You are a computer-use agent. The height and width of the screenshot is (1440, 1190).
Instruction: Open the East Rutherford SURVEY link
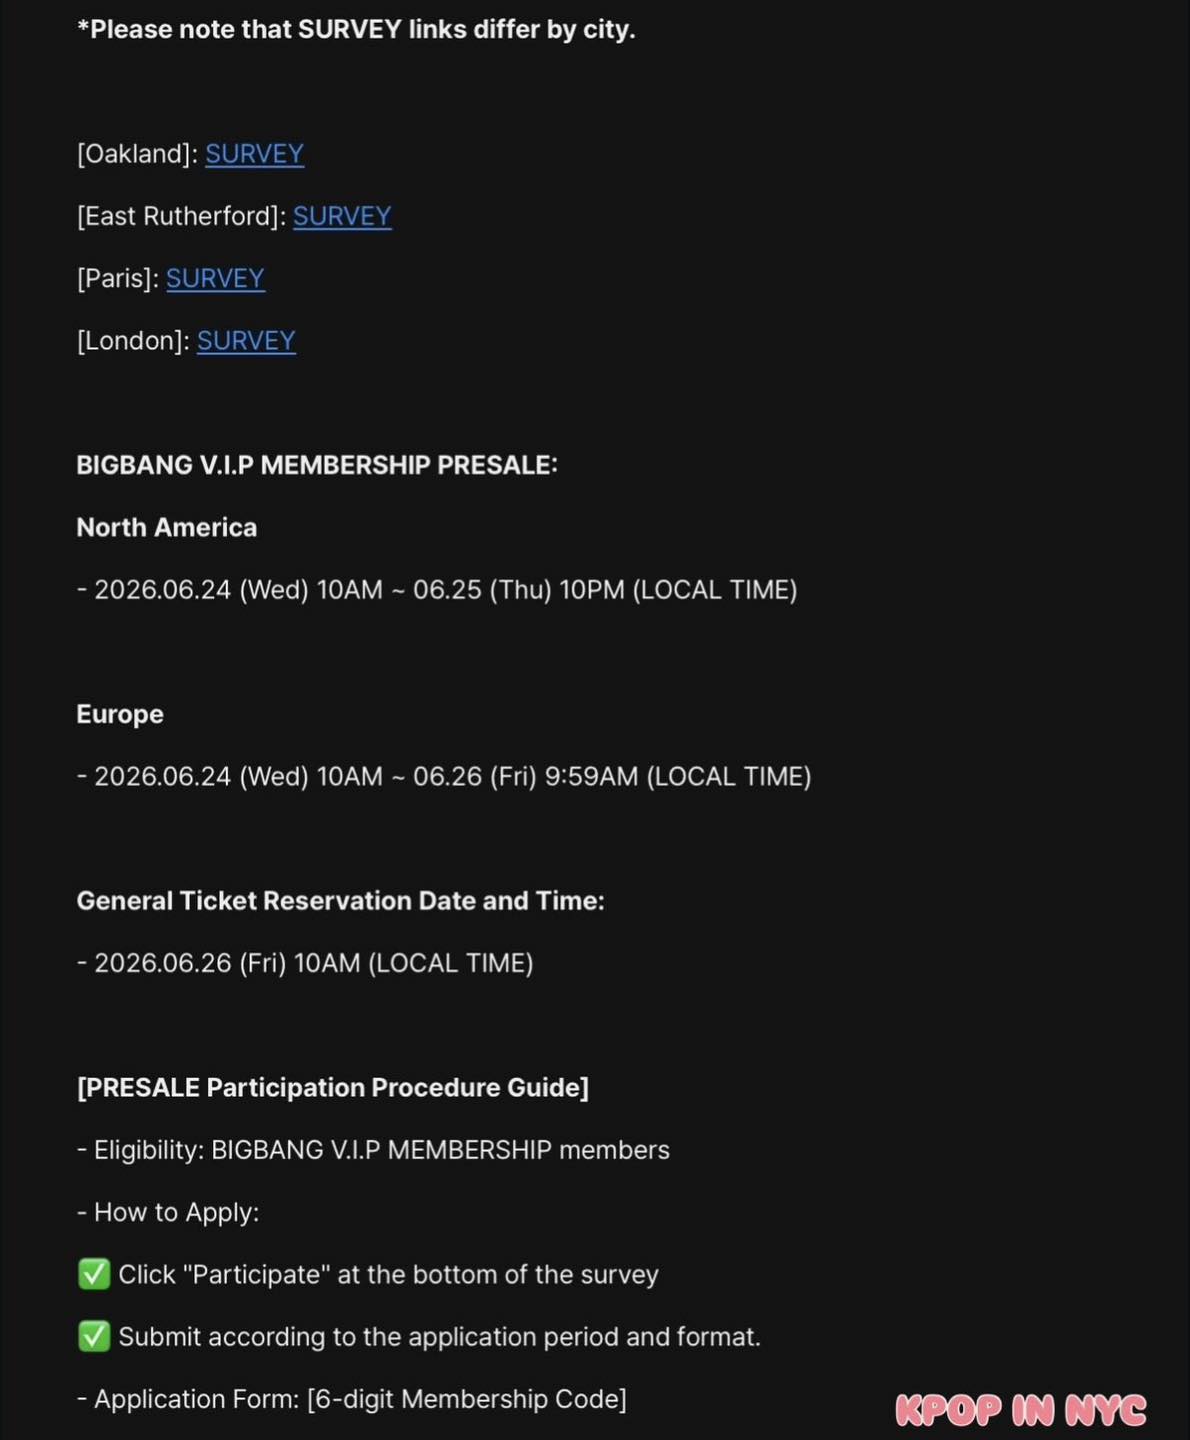[x=342, y=216]
